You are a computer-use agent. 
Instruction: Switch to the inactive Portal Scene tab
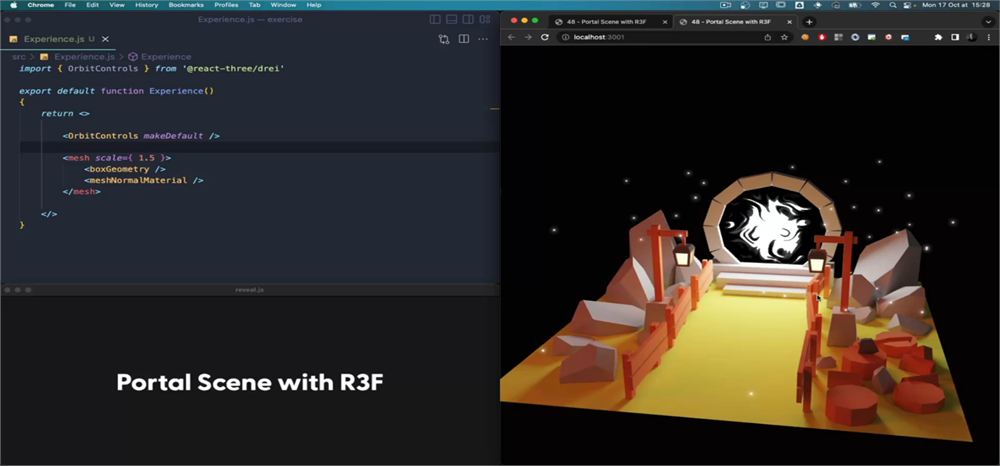608,22
